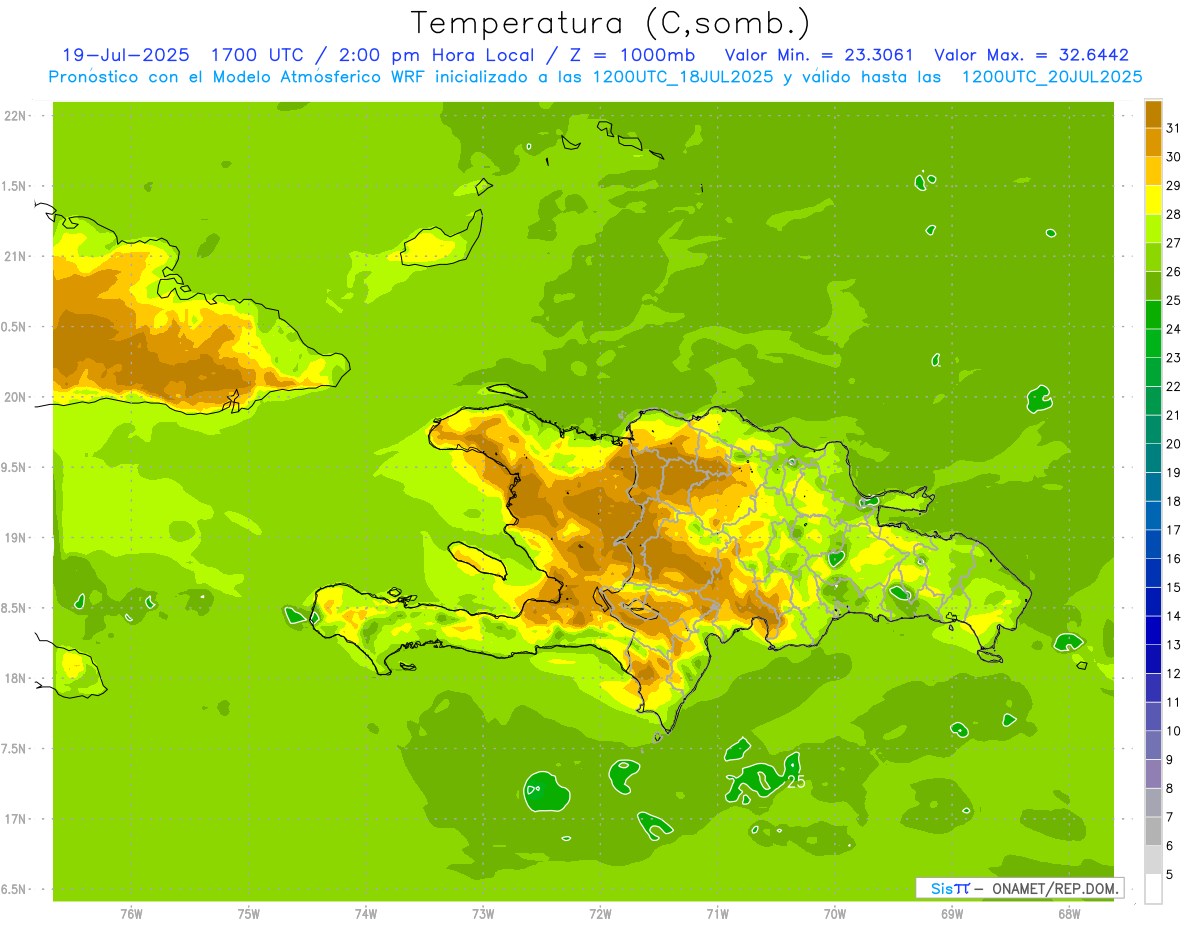Select the '1200UTC_18JUL2025' initialization text

point(683,76)
